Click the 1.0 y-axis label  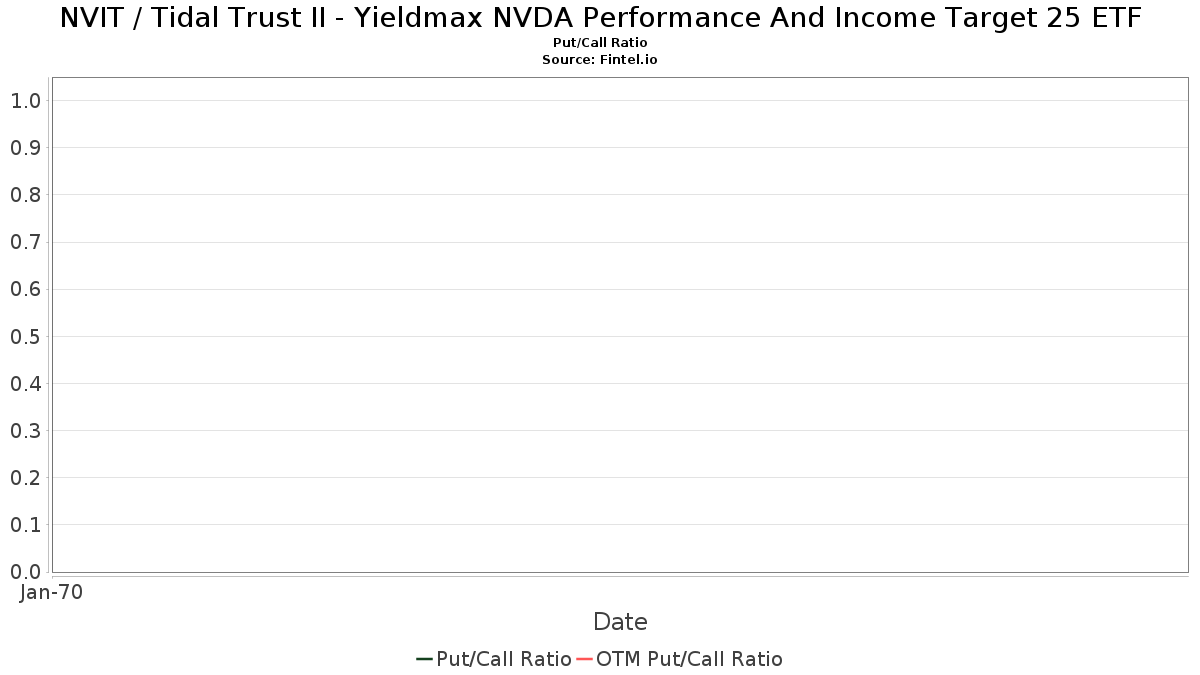pos(25,101)
